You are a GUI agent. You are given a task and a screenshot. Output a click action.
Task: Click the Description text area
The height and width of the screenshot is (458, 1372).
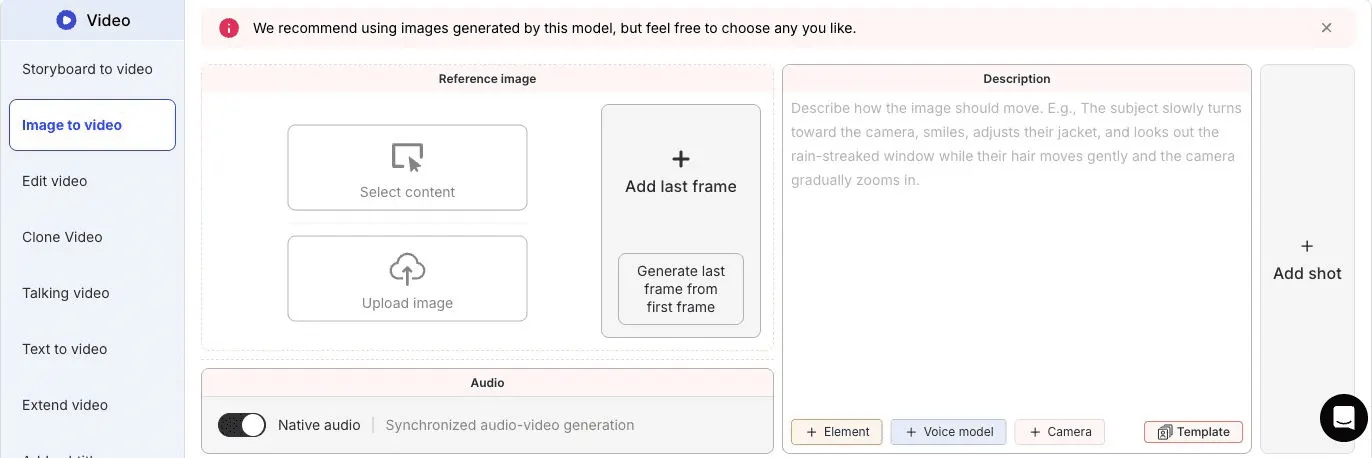[x=1017, y=253]
